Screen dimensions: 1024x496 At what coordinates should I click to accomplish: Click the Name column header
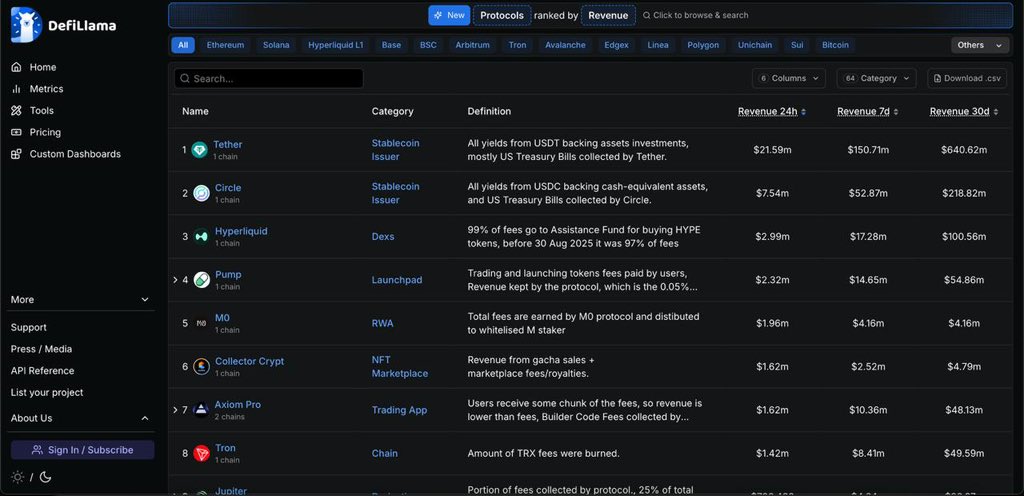pos(195,112)
